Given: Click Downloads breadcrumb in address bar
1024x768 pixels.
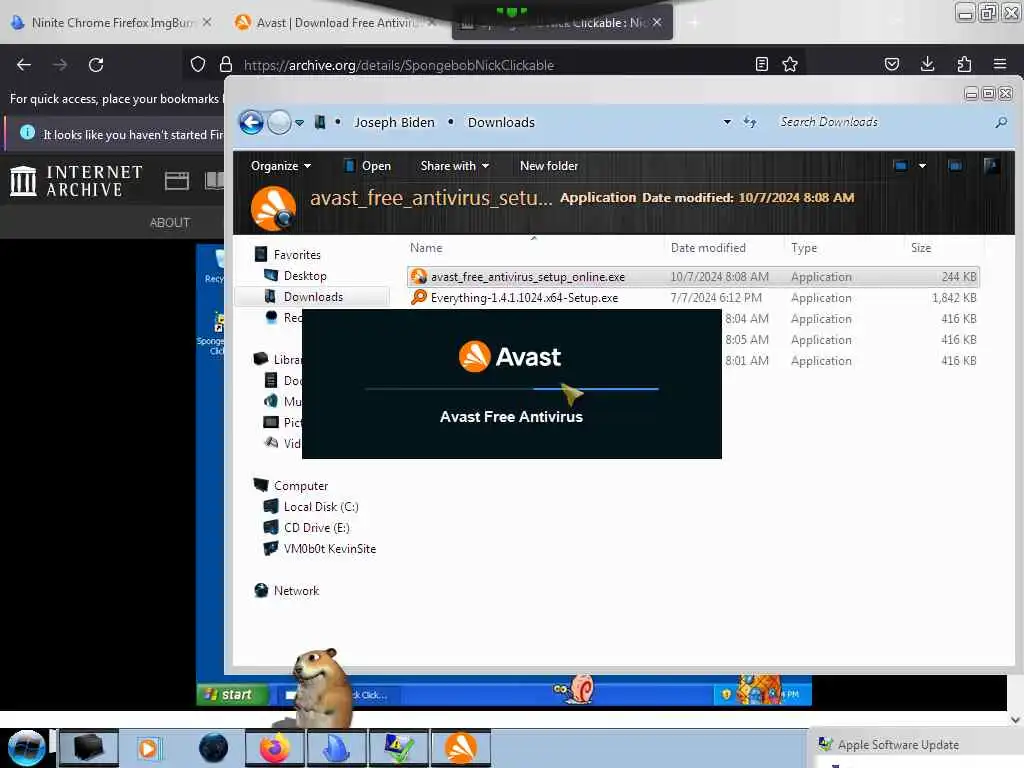Looking at the screenshot, I should pos(501,123).
